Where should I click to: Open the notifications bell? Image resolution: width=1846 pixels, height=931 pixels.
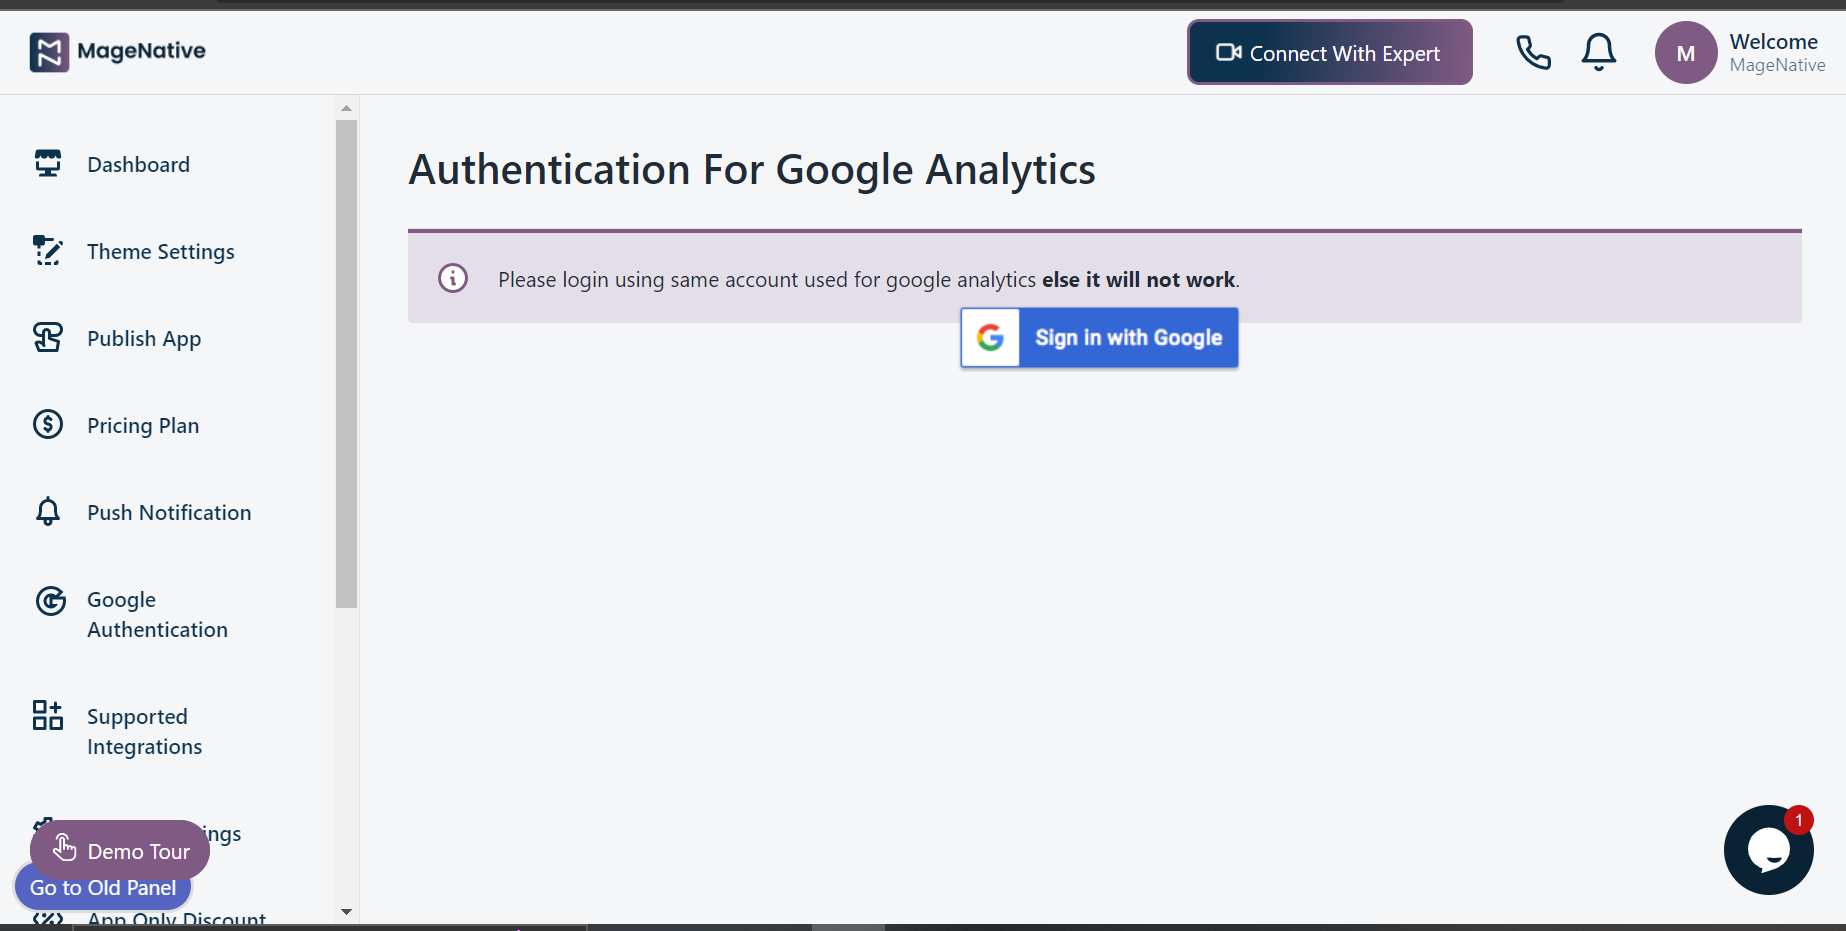(x=1599, y=52)
